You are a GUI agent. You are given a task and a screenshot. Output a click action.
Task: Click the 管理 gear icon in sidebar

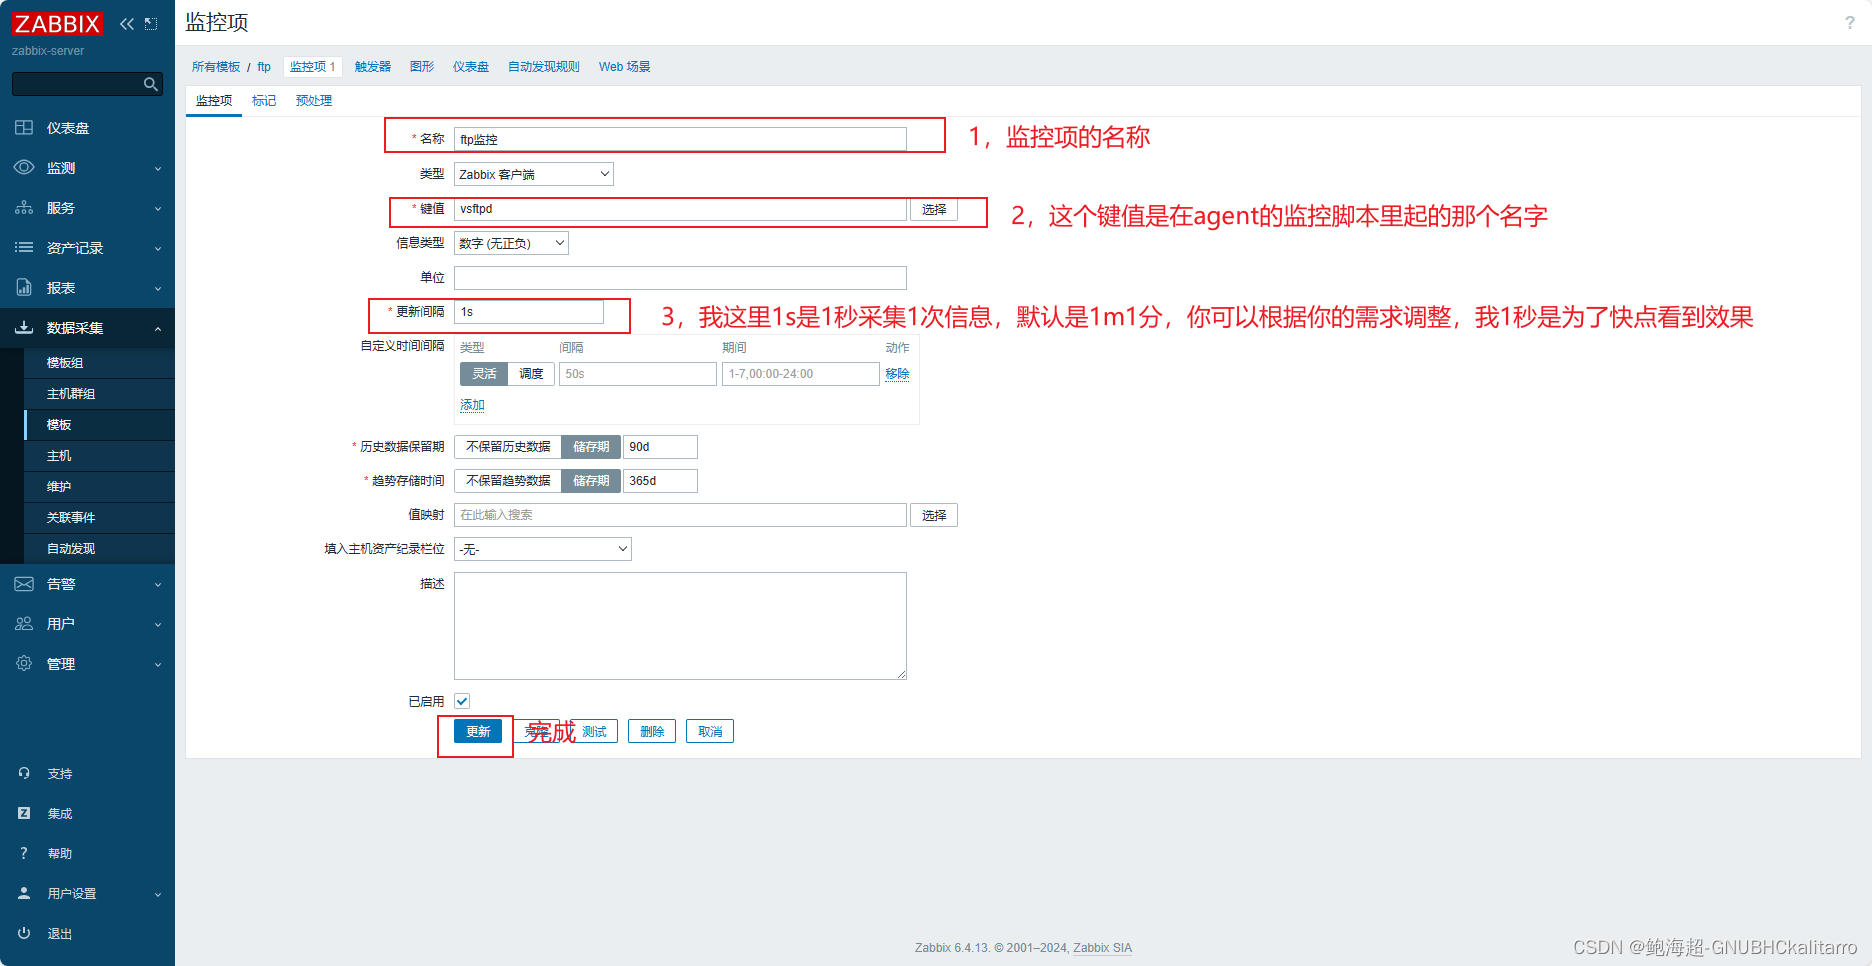pyautogui.click(x=24, y=664)
